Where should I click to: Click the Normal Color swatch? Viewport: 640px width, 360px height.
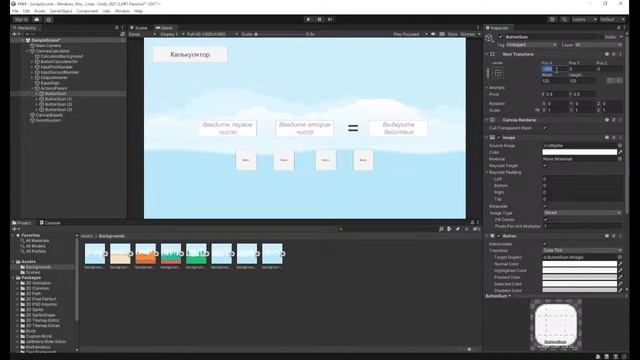(580, 264)
